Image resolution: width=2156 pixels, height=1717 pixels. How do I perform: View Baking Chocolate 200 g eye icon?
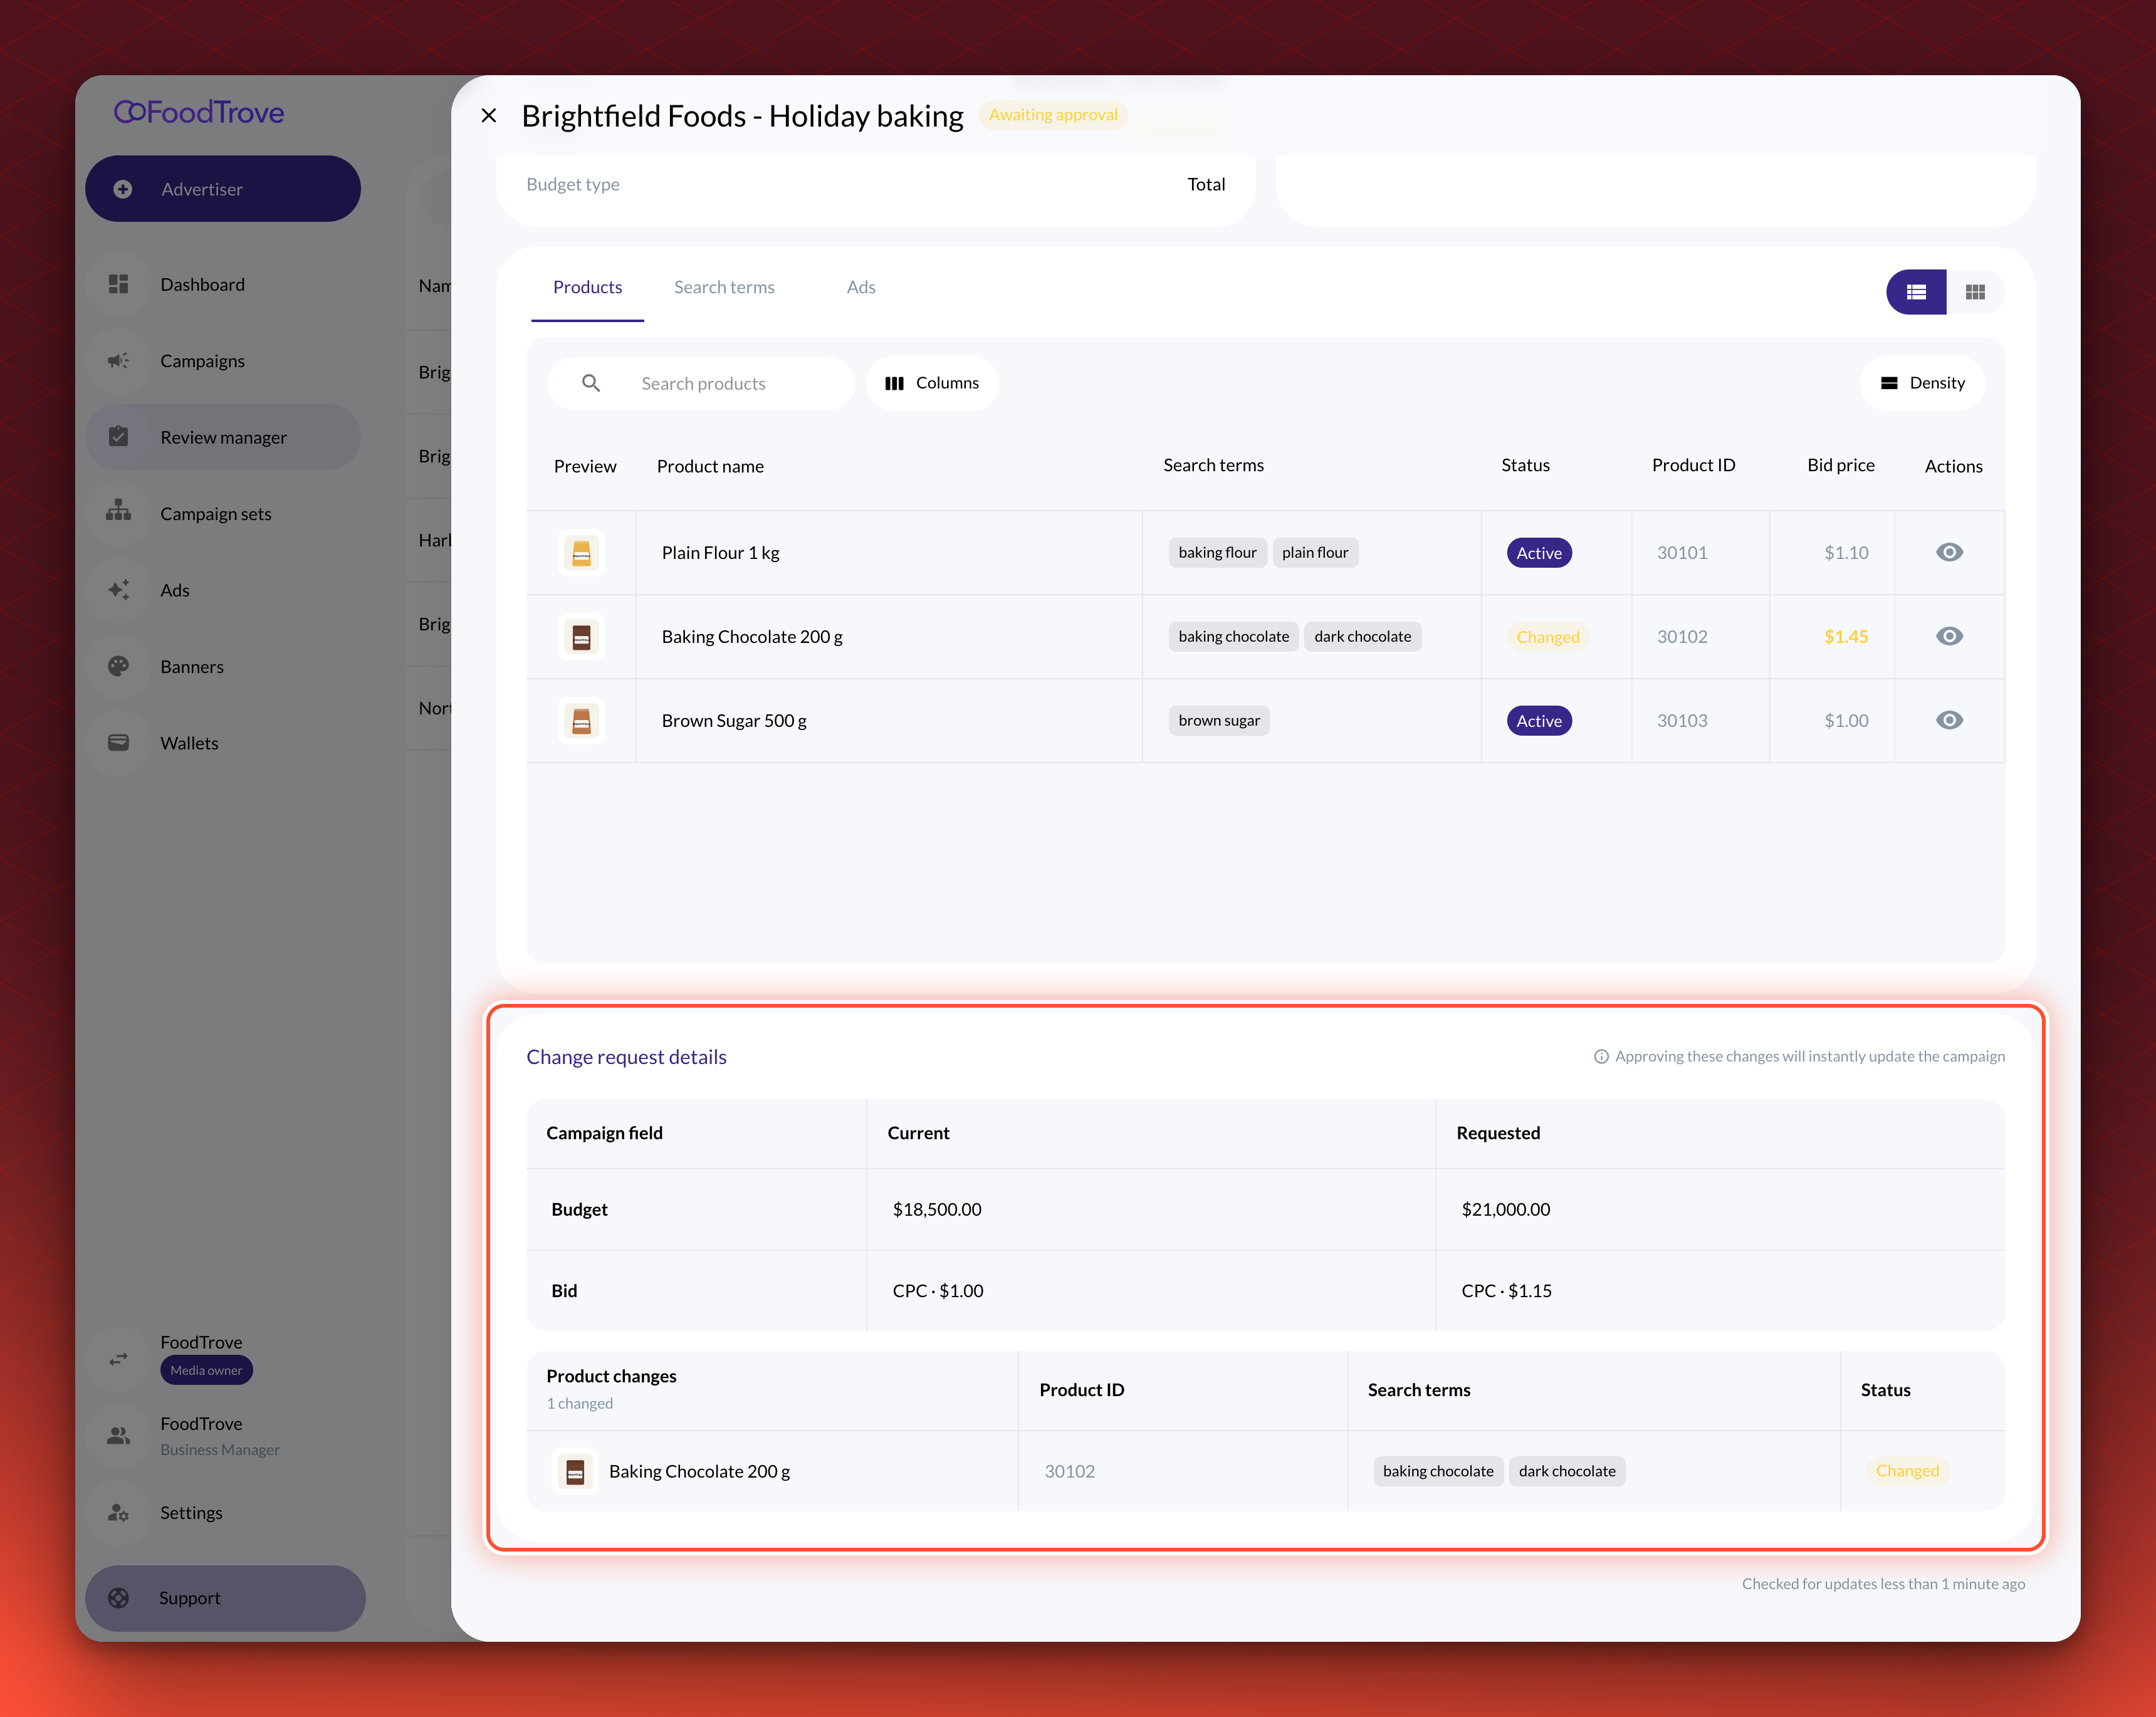pyautogui.click(x=1949, y=637)
